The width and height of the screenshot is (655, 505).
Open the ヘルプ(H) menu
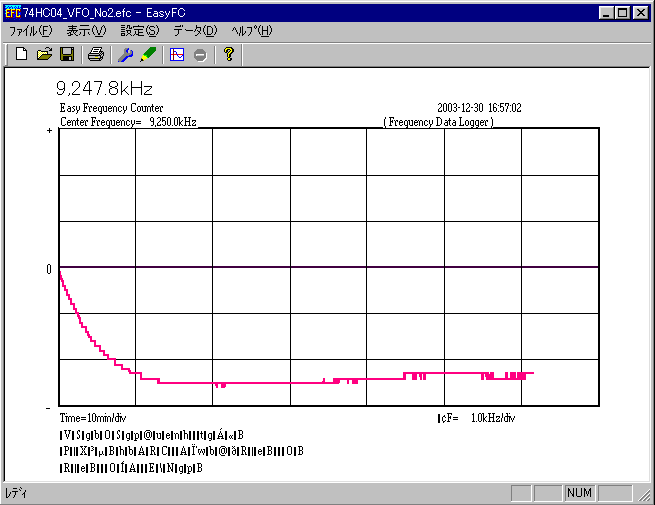tap(251, 31)
